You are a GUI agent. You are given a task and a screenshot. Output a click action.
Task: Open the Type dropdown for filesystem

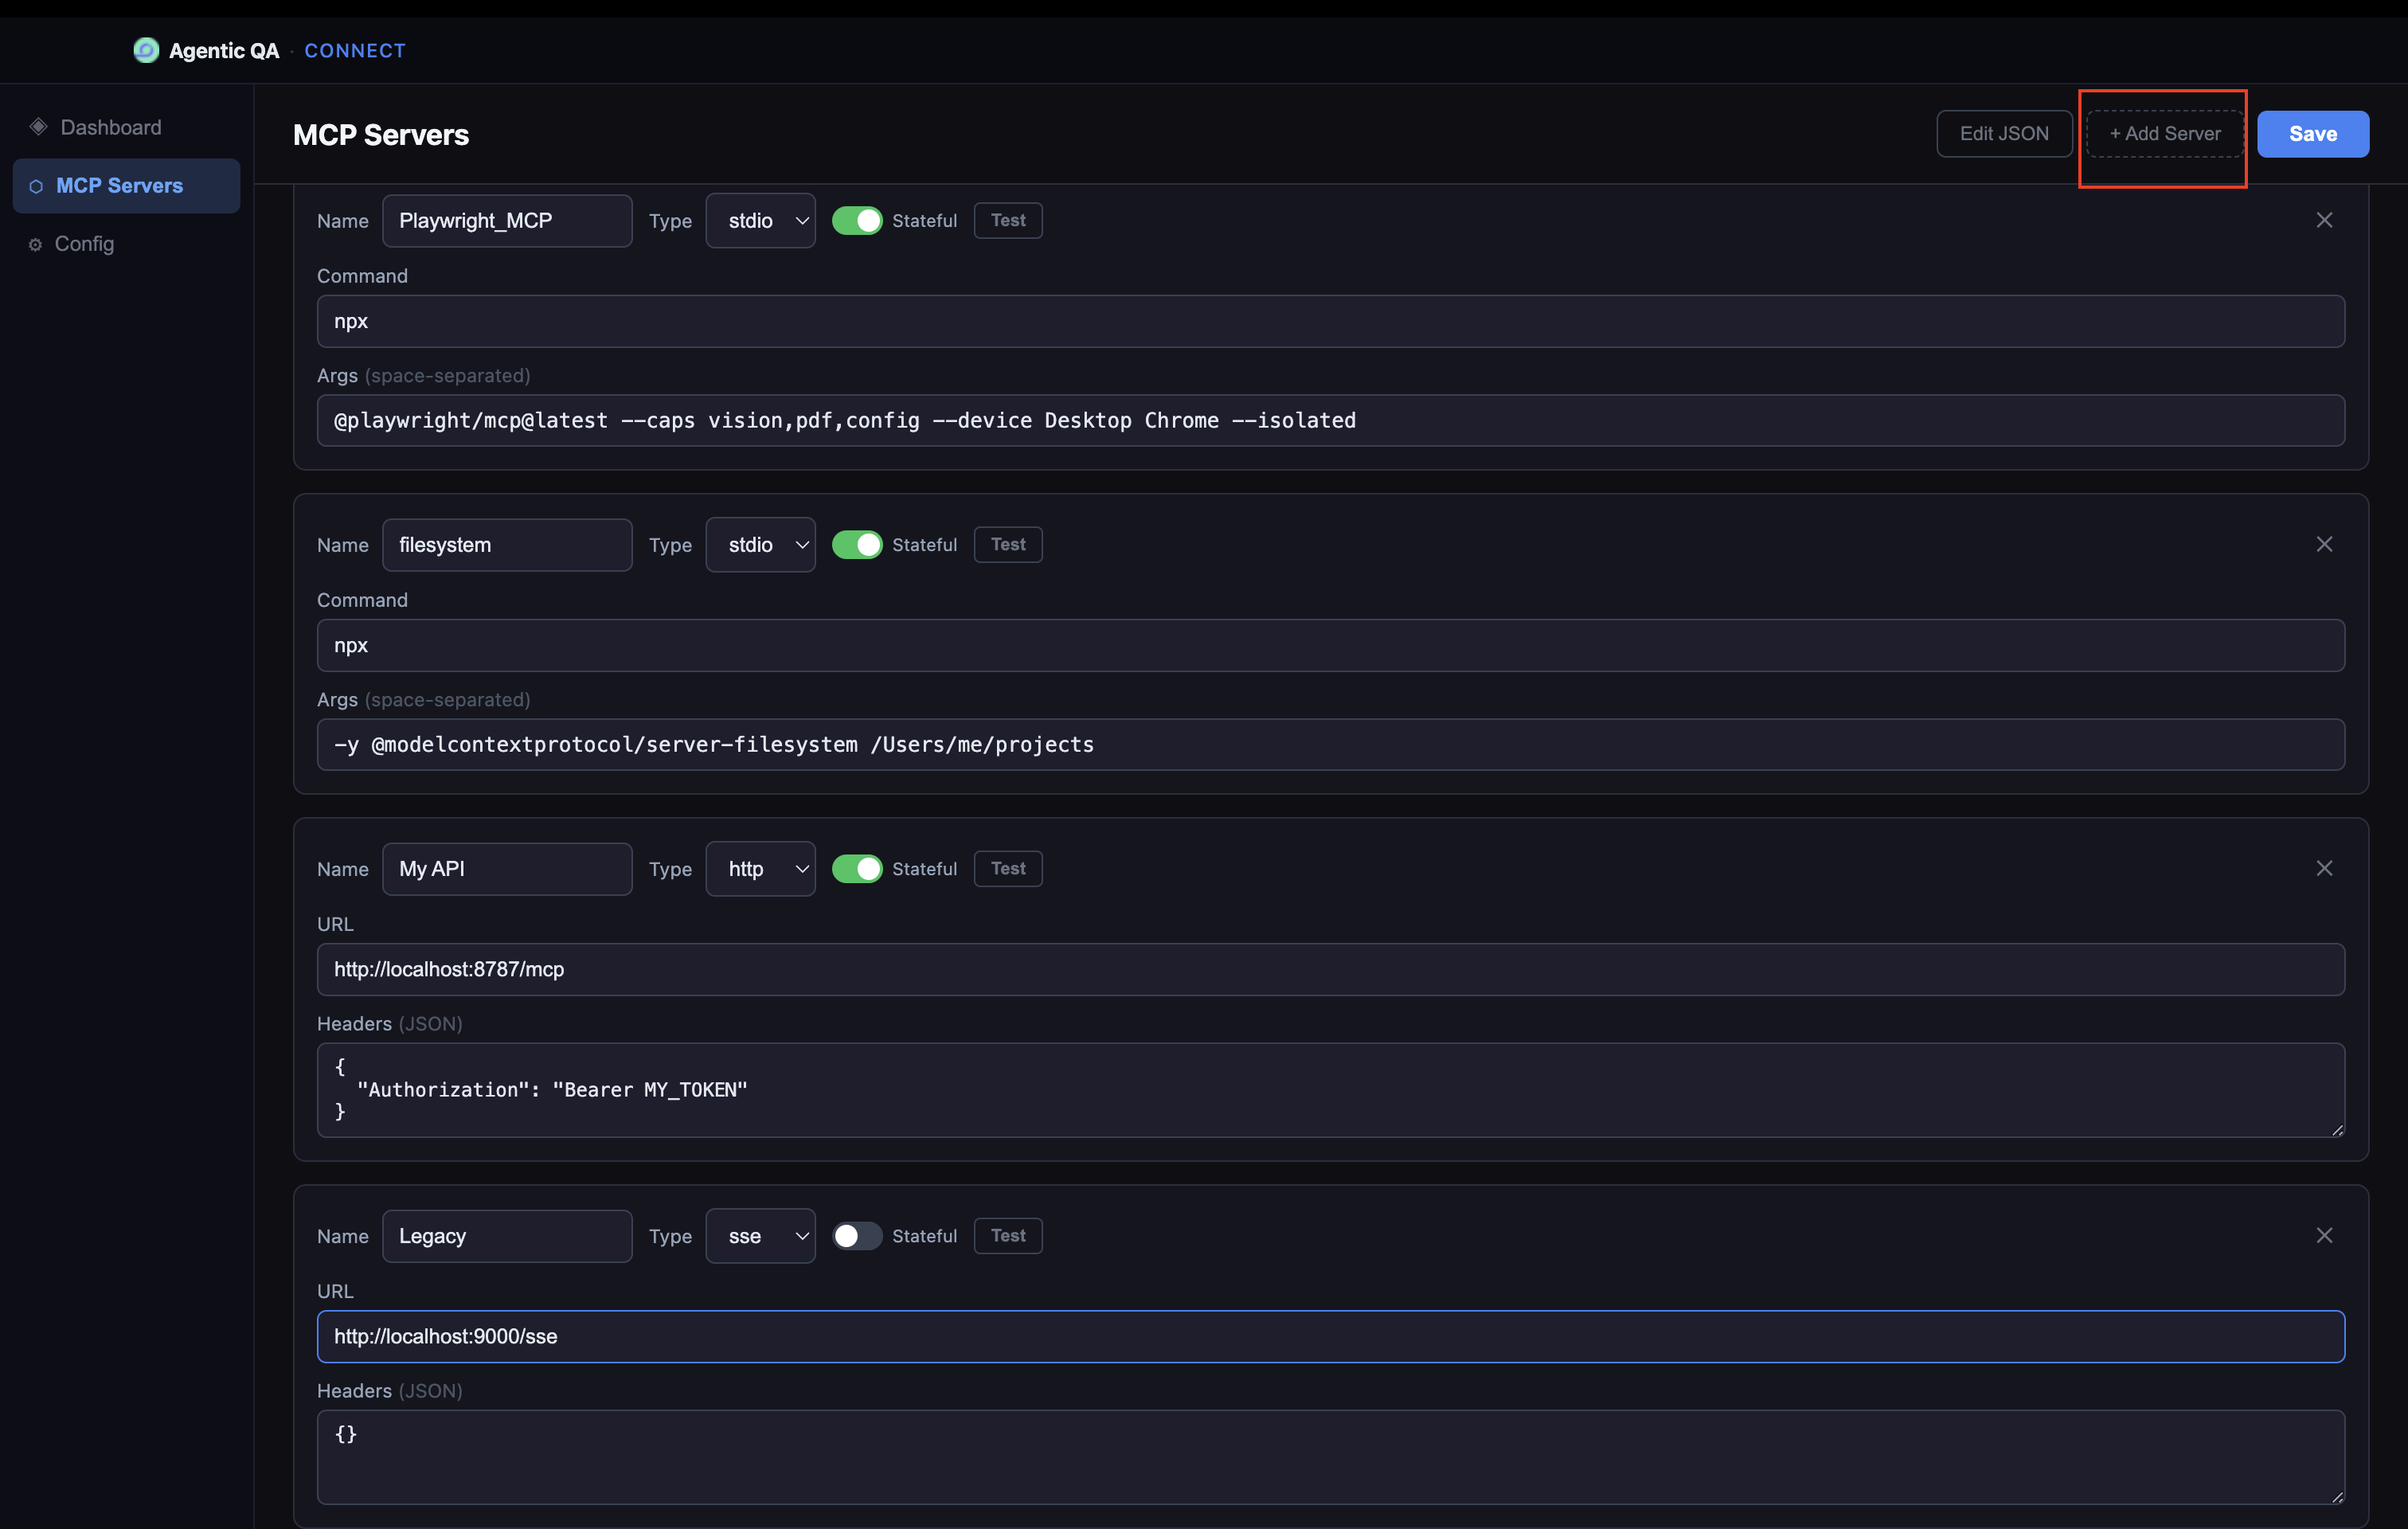(760, 544)
